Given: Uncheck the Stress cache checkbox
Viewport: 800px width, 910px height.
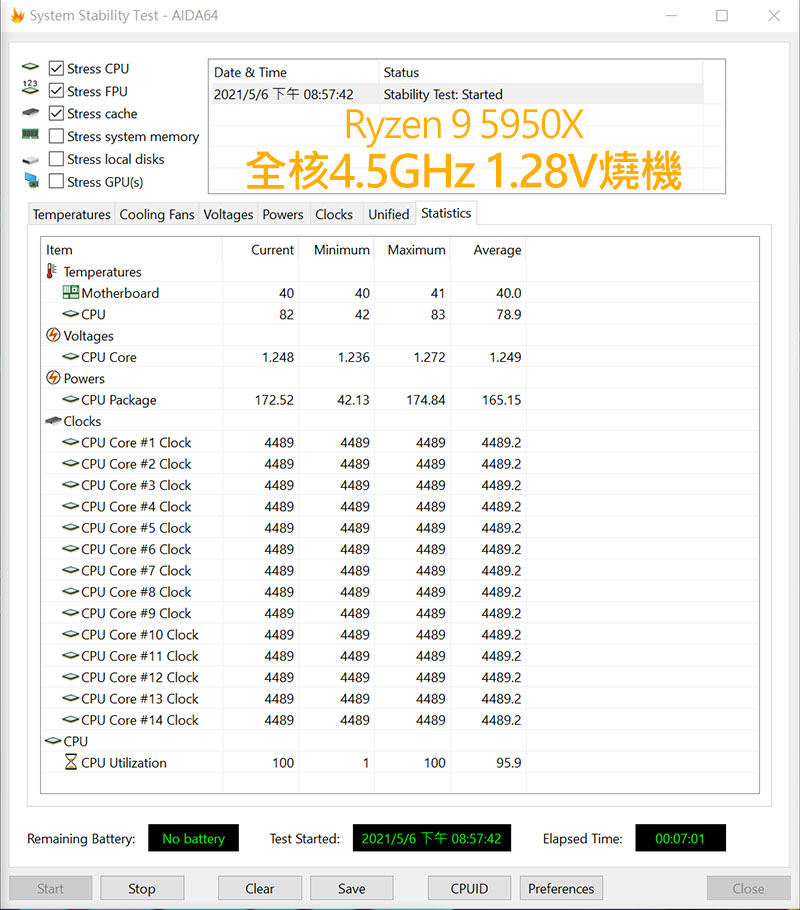Looking at the screenshot, I should pyautogui.click(x=56, y=113).
